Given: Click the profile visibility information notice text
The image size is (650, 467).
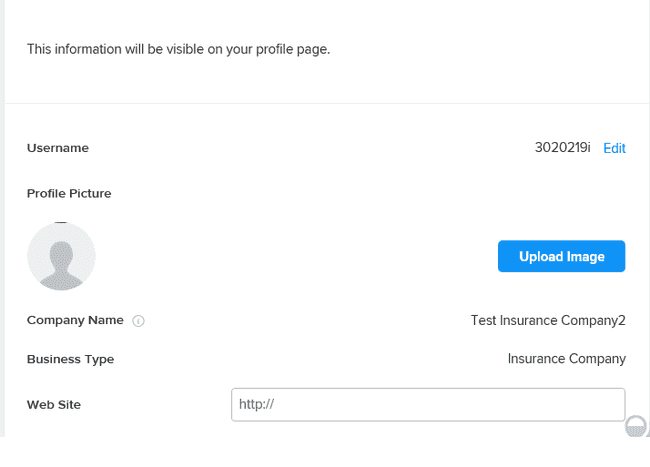Looking at the screenshot, I should 178,49.
